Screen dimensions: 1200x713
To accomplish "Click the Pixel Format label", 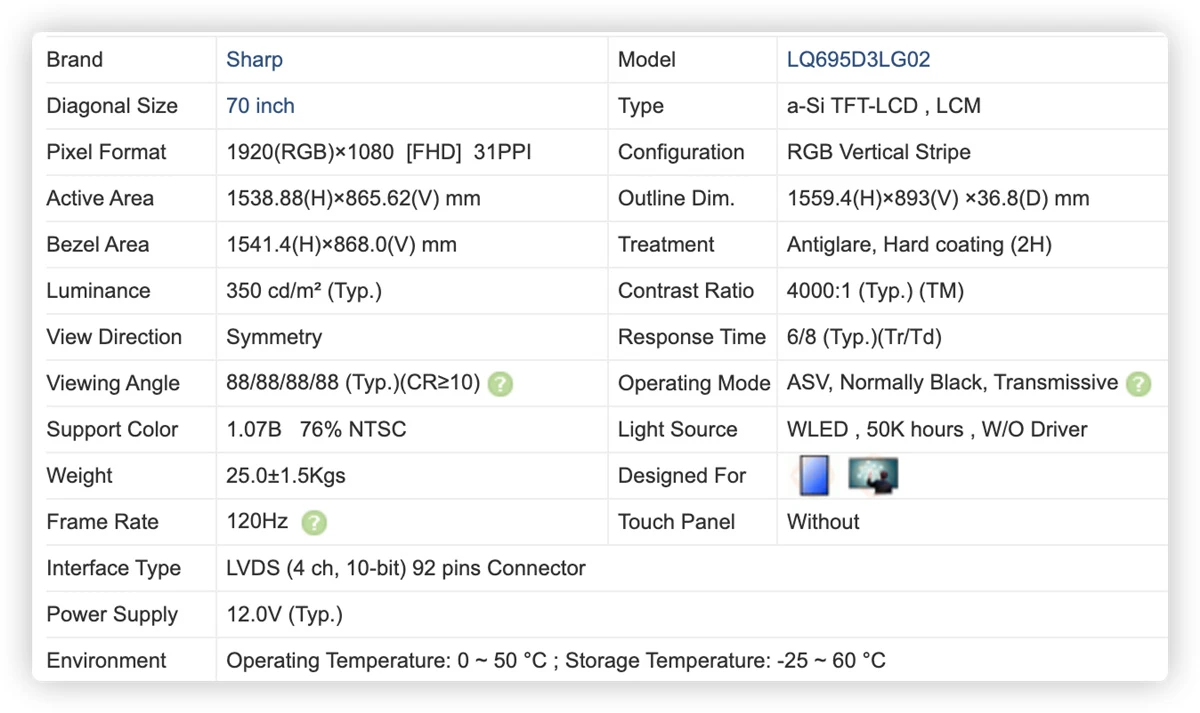I will click(x=107, y=152).
